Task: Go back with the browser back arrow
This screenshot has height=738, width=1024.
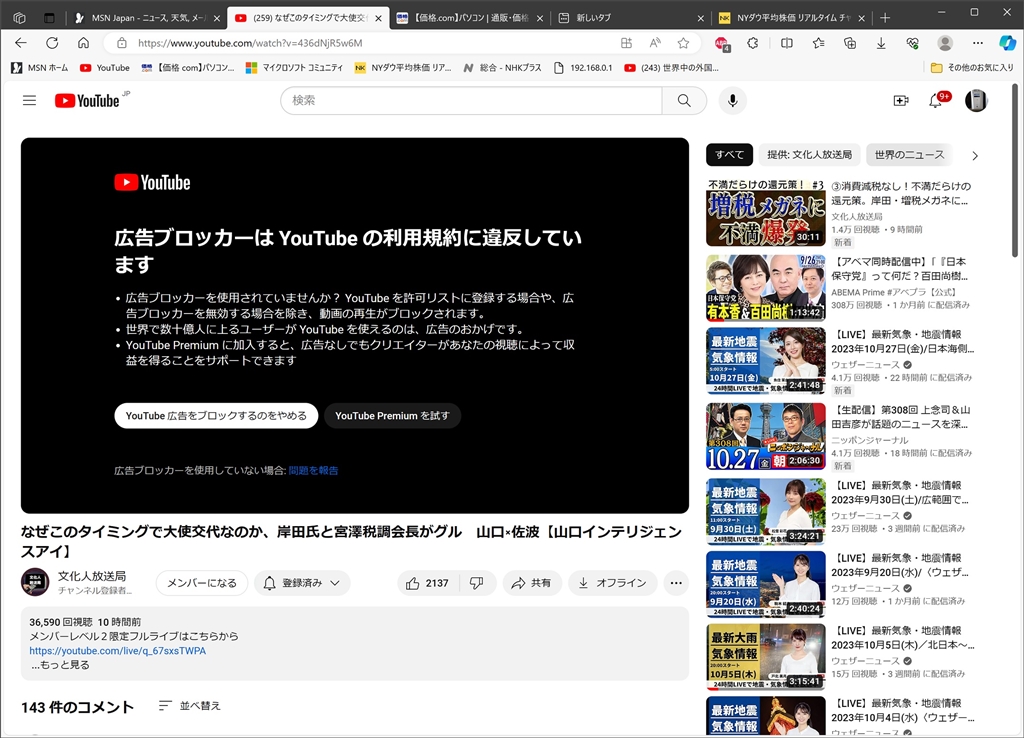Action: tap(21, 43)
